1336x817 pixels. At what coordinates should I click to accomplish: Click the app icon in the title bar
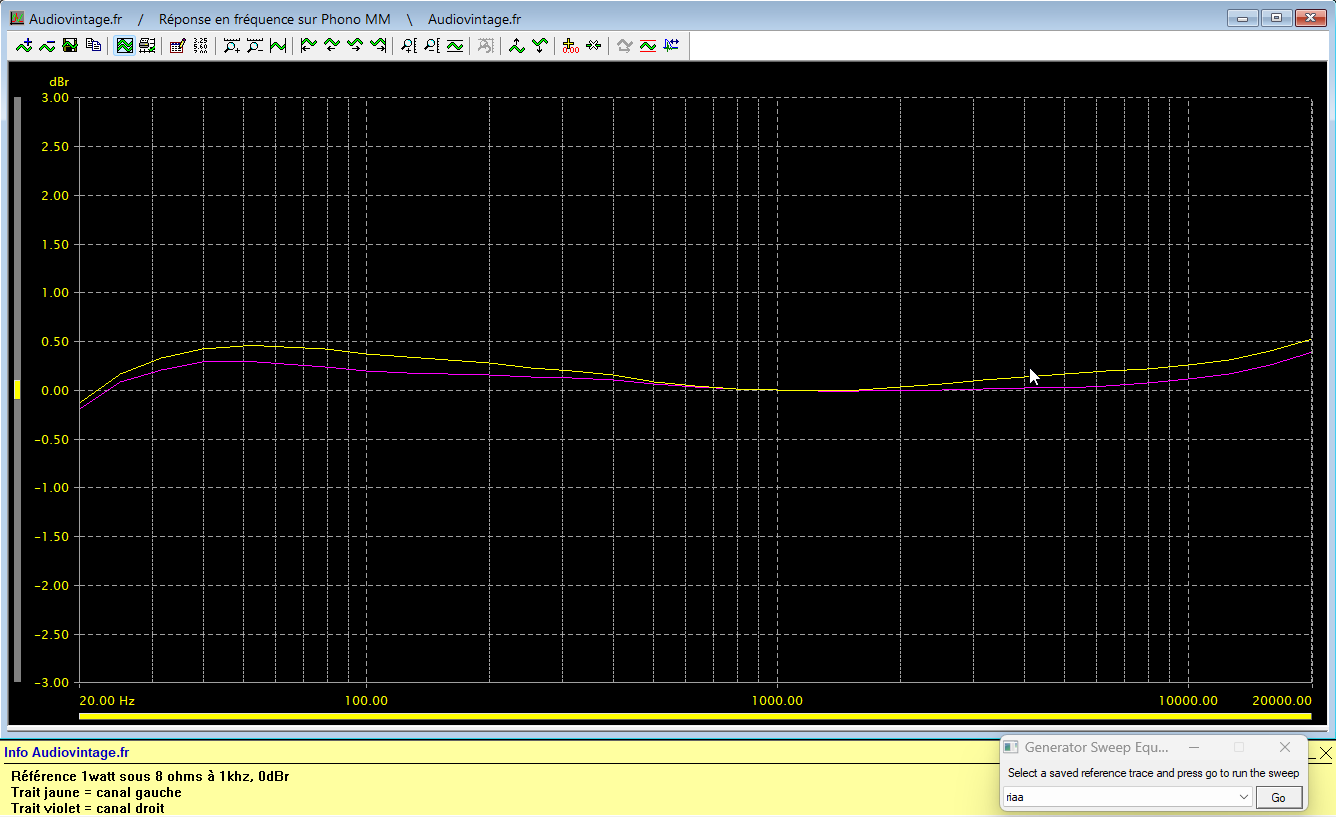pyautogui.click(x=17, y=18)
